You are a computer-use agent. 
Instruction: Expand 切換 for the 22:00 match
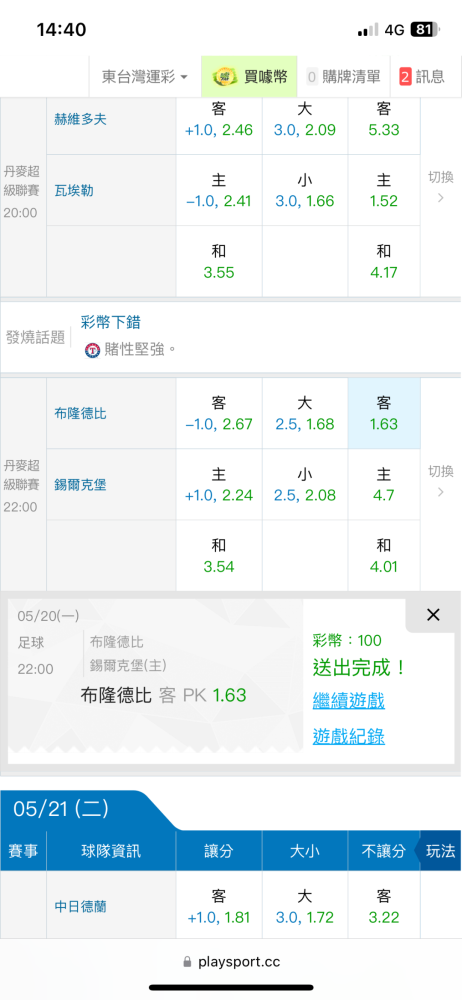pyautogui.click(x=441, y=480)
